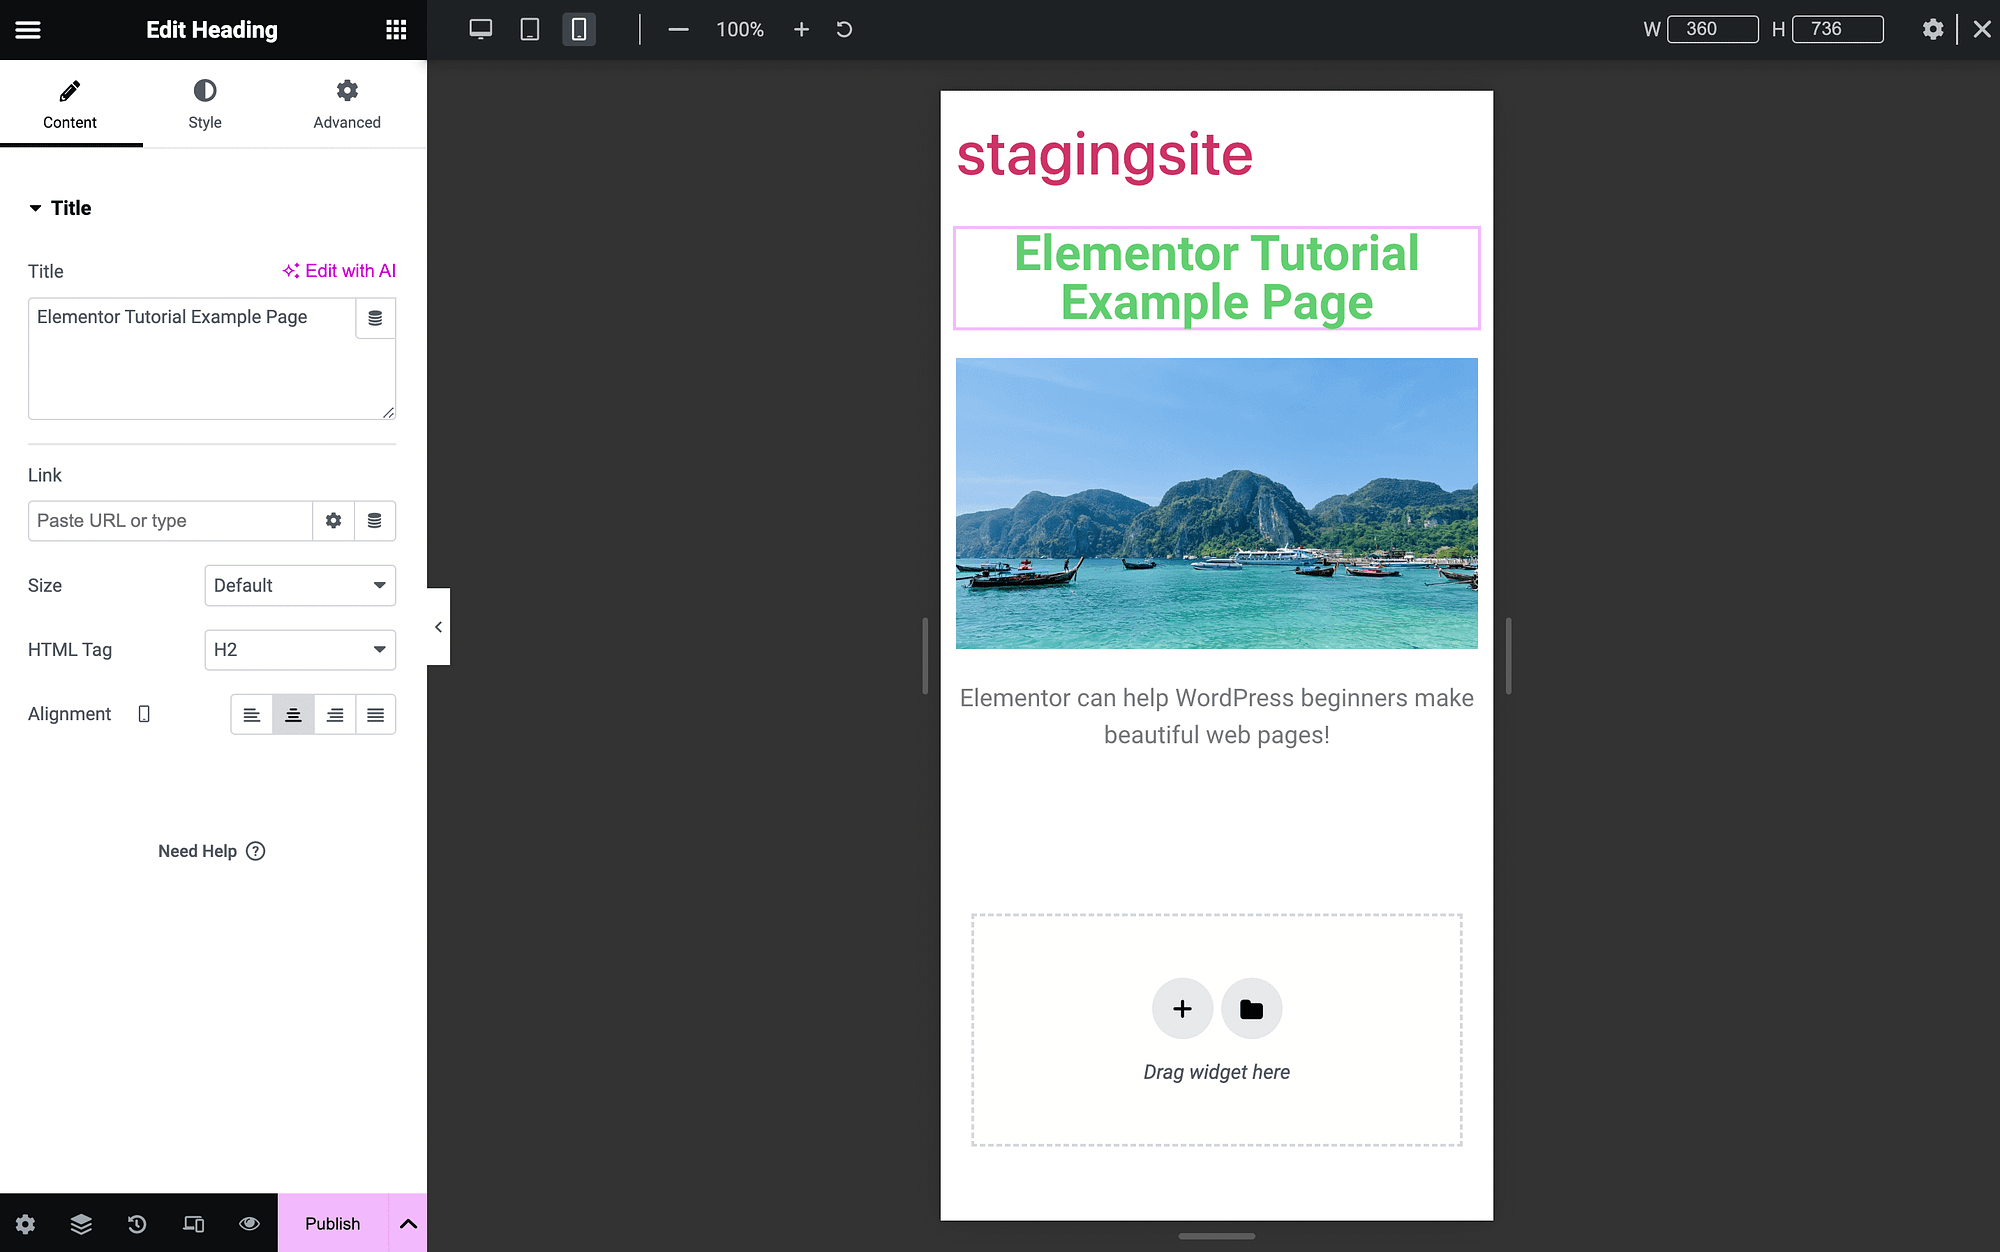Click the Need Help link
2000x1252 pixels.
click(211, 851)
